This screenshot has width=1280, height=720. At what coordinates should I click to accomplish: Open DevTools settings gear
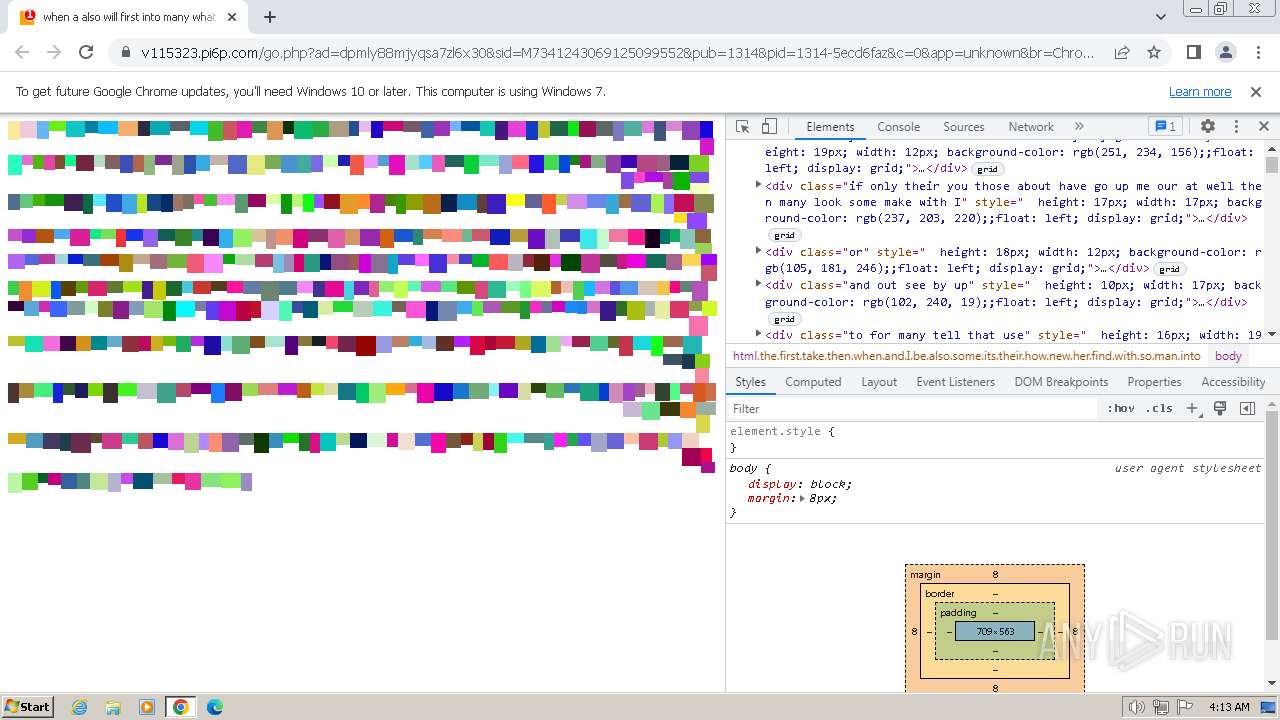1208,127
